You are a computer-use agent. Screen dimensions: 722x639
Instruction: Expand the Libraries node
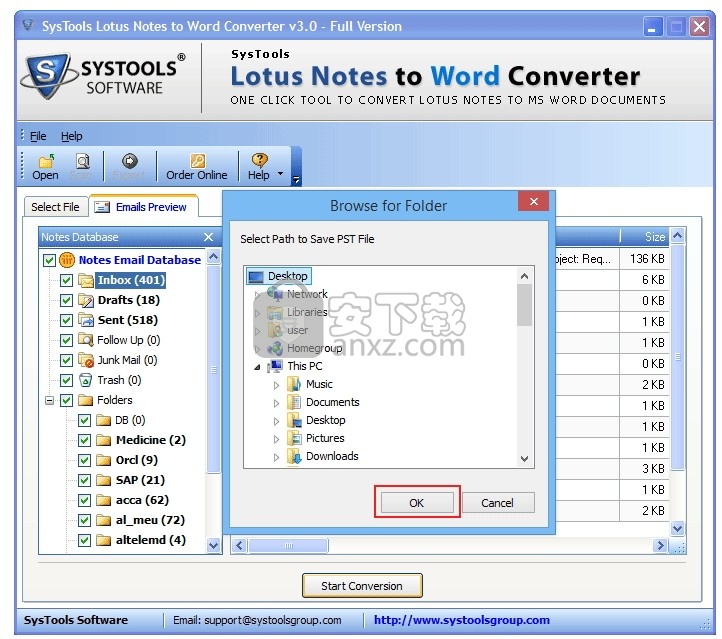tap(257, 313)
